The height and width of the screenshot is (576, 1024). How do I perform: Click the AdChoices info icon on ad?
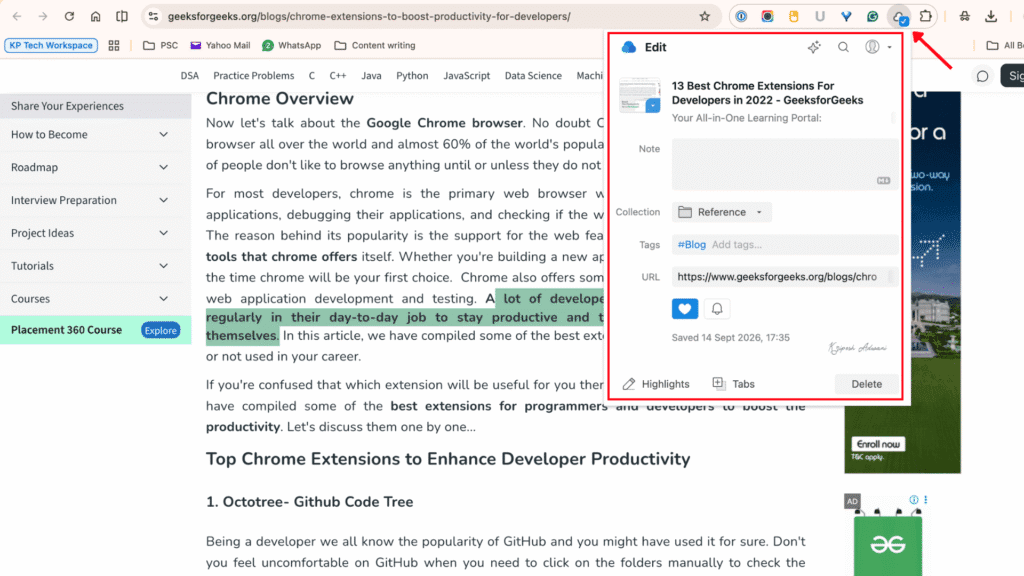pos(914,500)
